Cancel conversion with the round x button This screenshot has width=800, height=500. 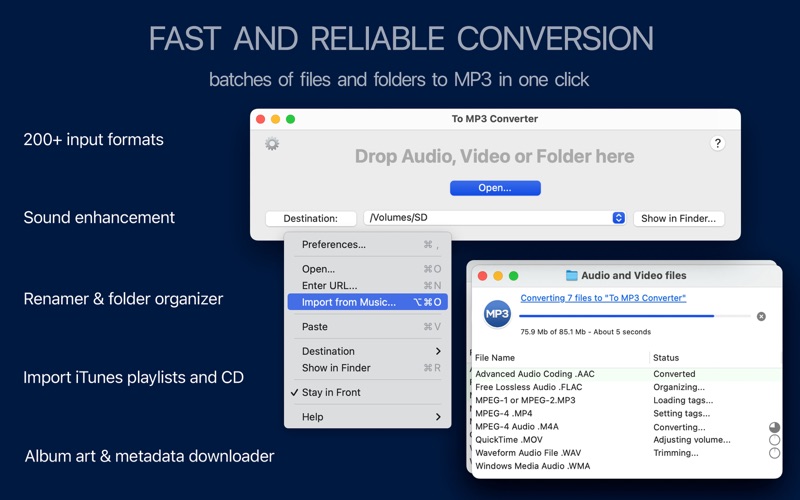point(761,316)
